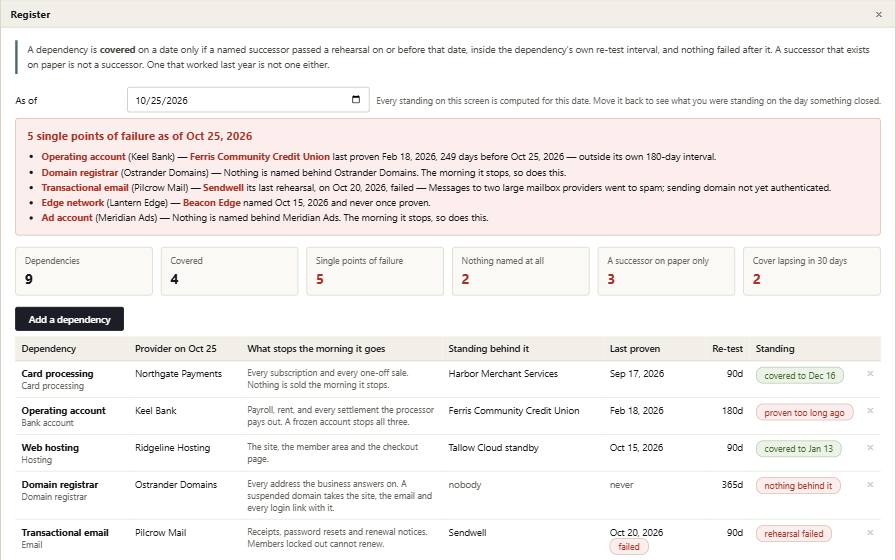
Task: Click the covered to Dec 16 badge
Action: (x=799, y=375)
